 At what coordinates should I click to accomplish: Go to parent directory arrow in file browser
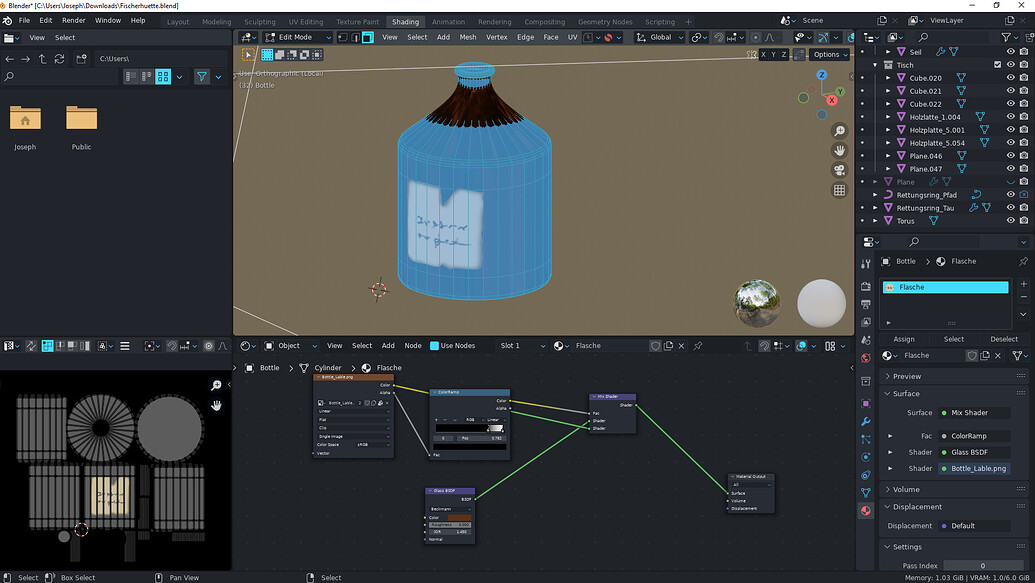[x=42, y=59]
